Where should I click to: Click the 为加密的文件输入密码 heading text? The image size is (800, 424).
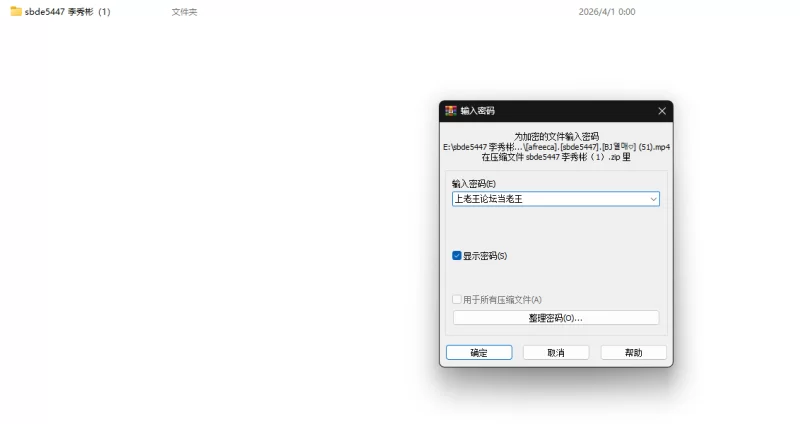(556, 136)
